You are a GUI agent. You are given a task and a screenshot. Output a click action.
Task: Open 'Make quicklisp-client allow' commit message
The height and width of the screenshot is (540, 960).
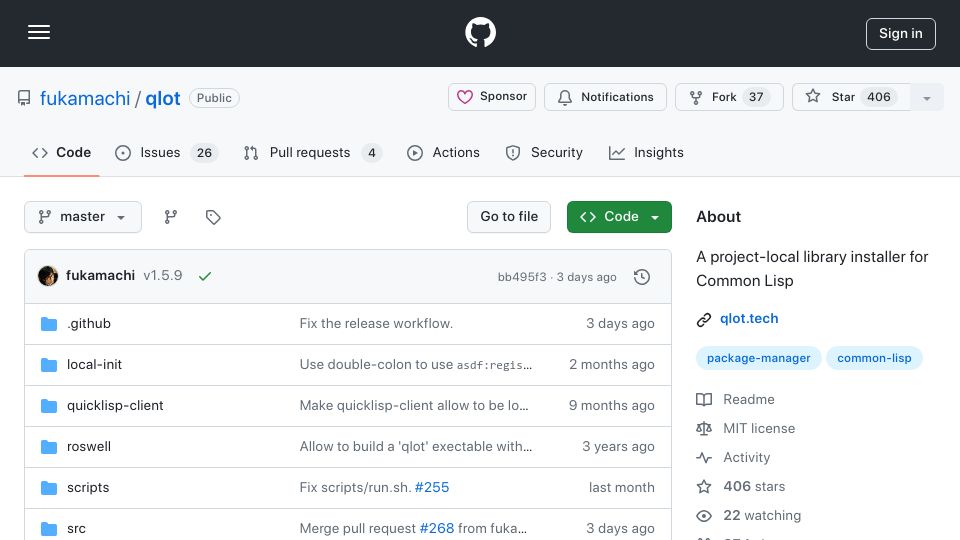click(414, 405)
